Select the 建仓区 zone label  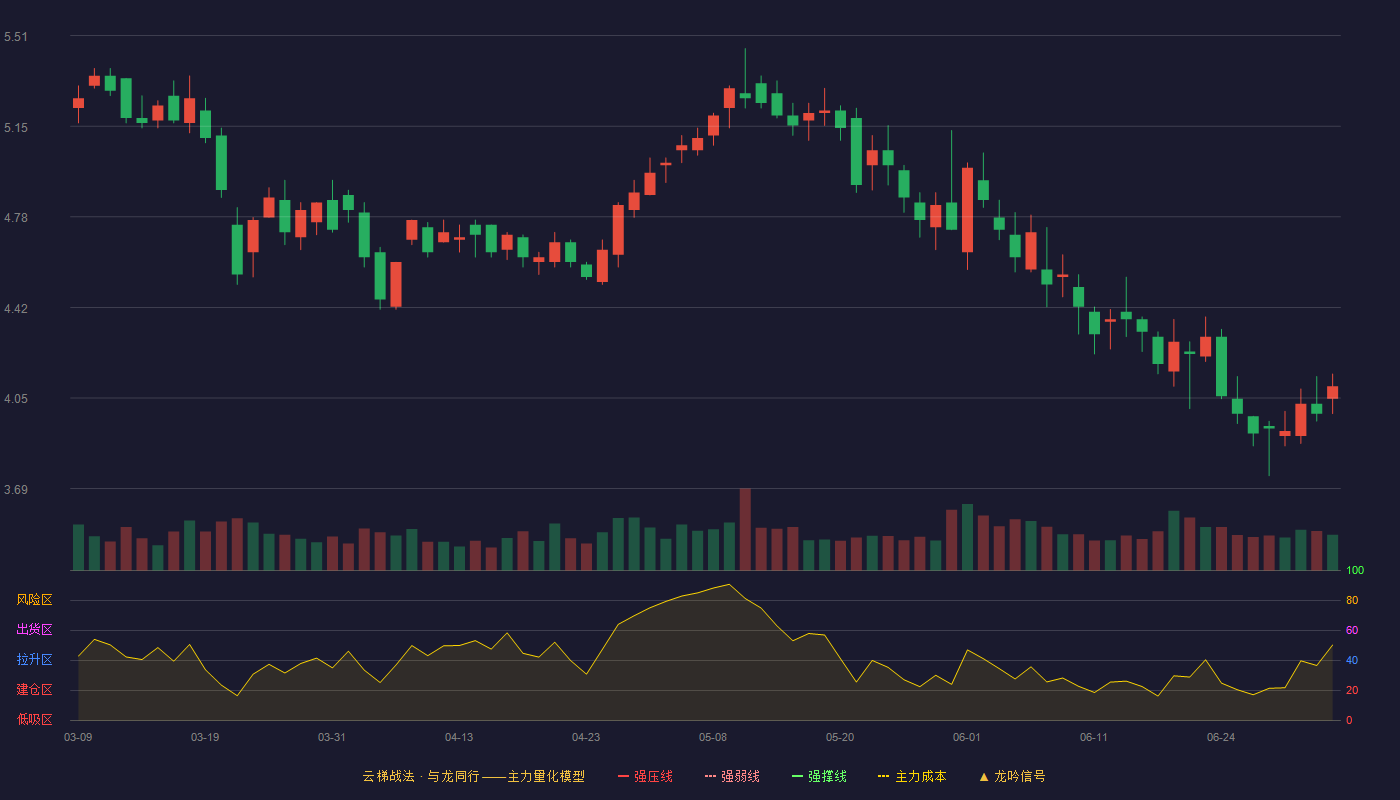pyautogui.click(x=34, y=690)
